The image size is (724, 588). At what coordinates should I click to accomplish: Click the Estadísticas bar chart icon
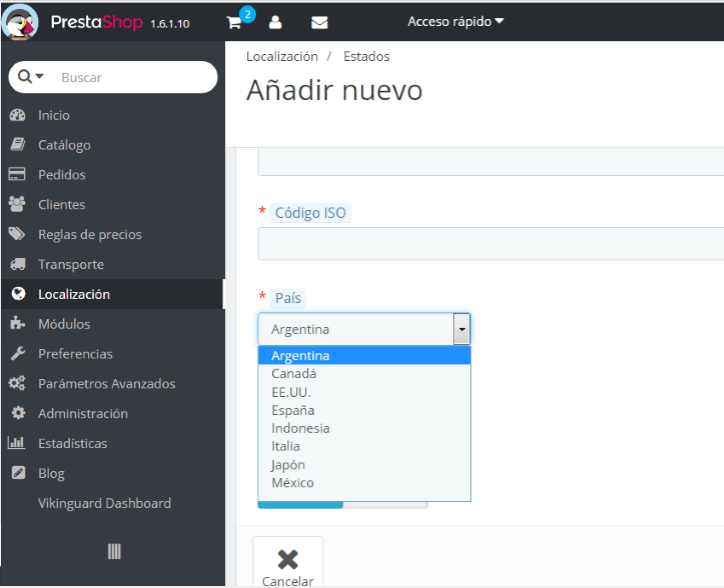tap(17, 443)
